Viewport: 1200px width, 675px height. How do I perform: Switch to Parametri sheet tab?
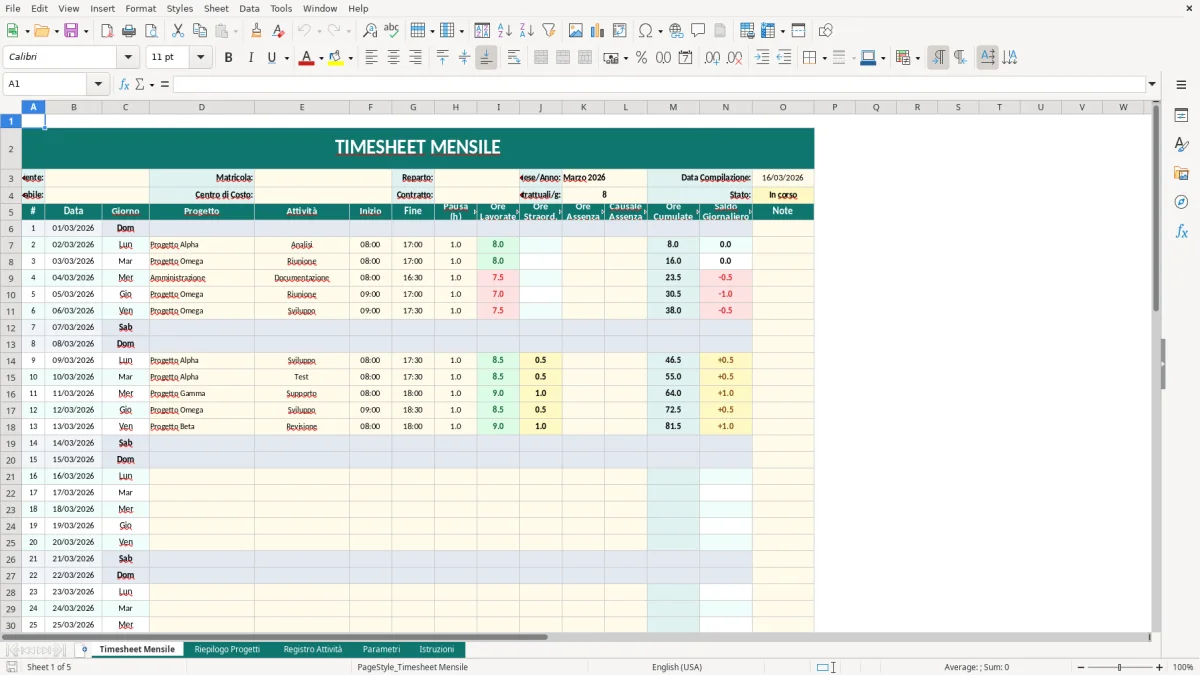tap(381, 649)
